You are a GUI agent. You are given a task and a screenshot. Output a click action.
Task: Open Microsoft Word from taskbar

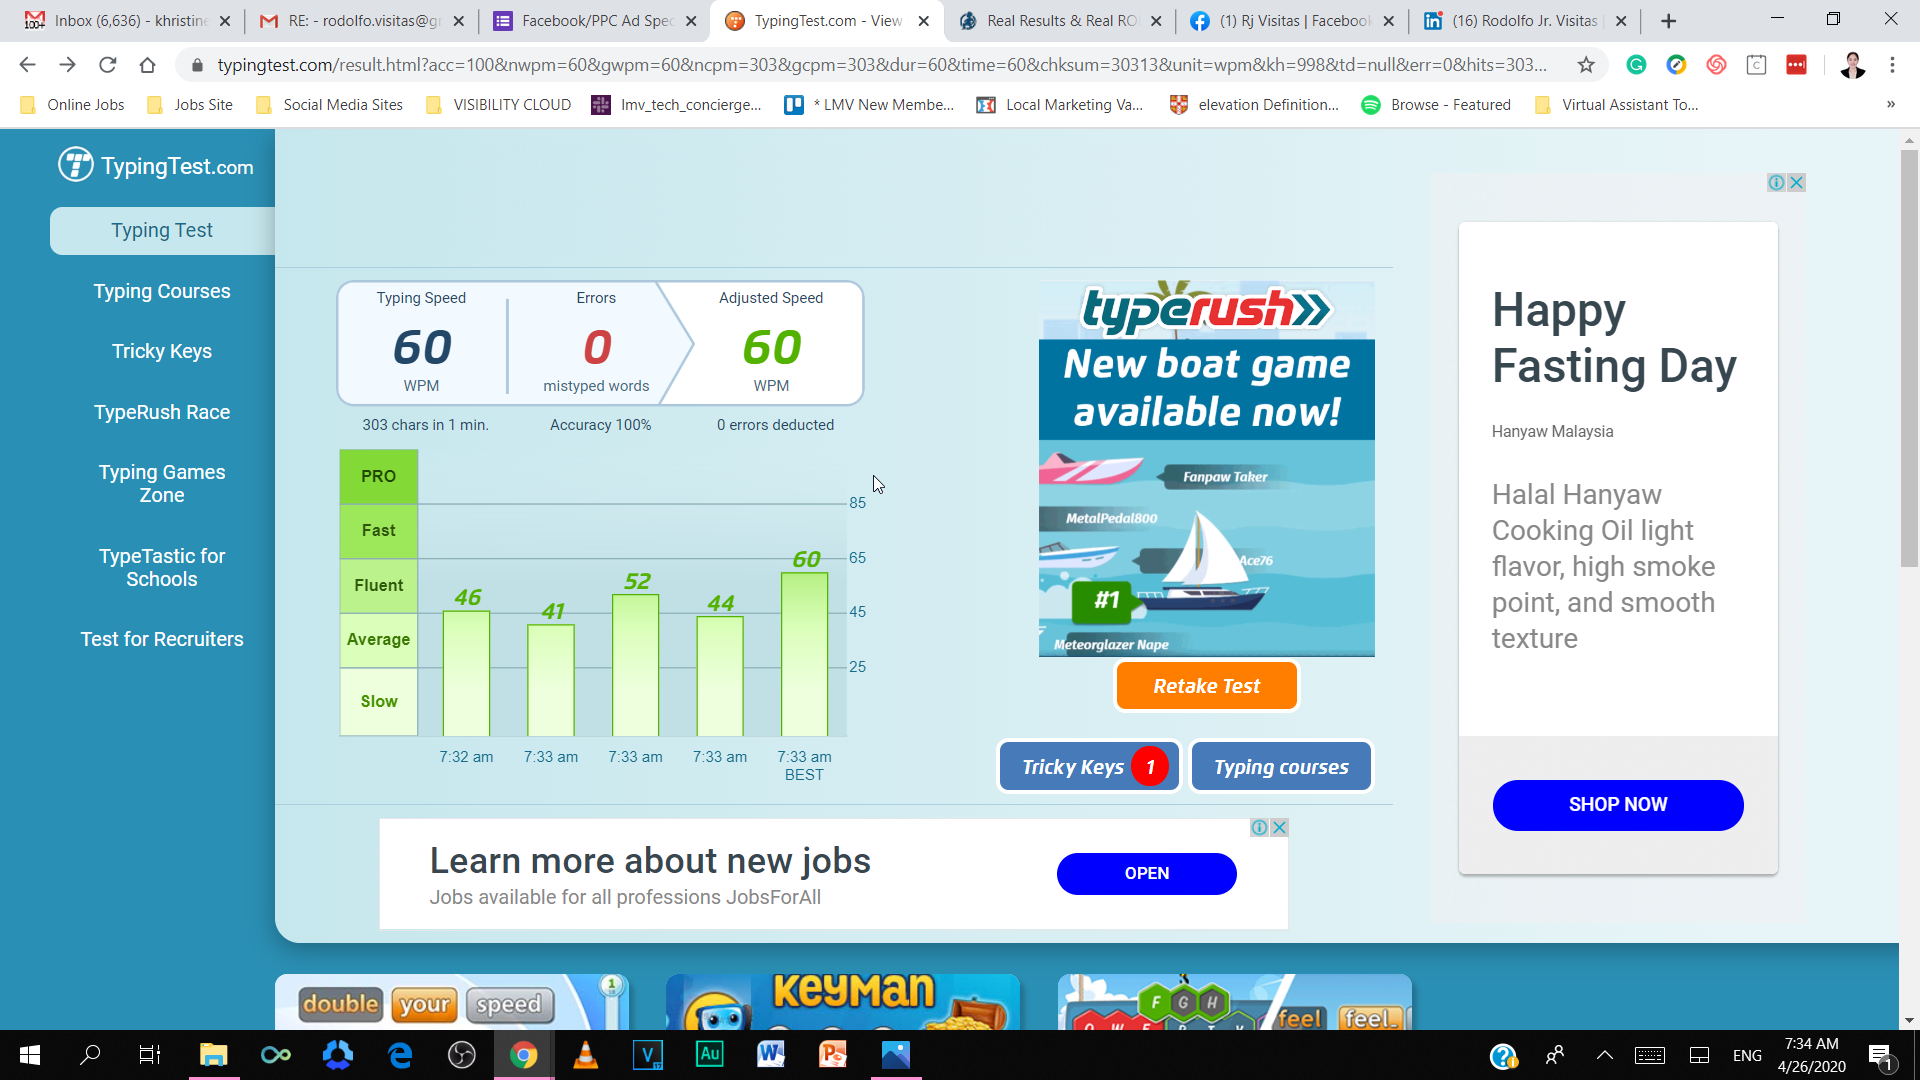click(771, 1055)
